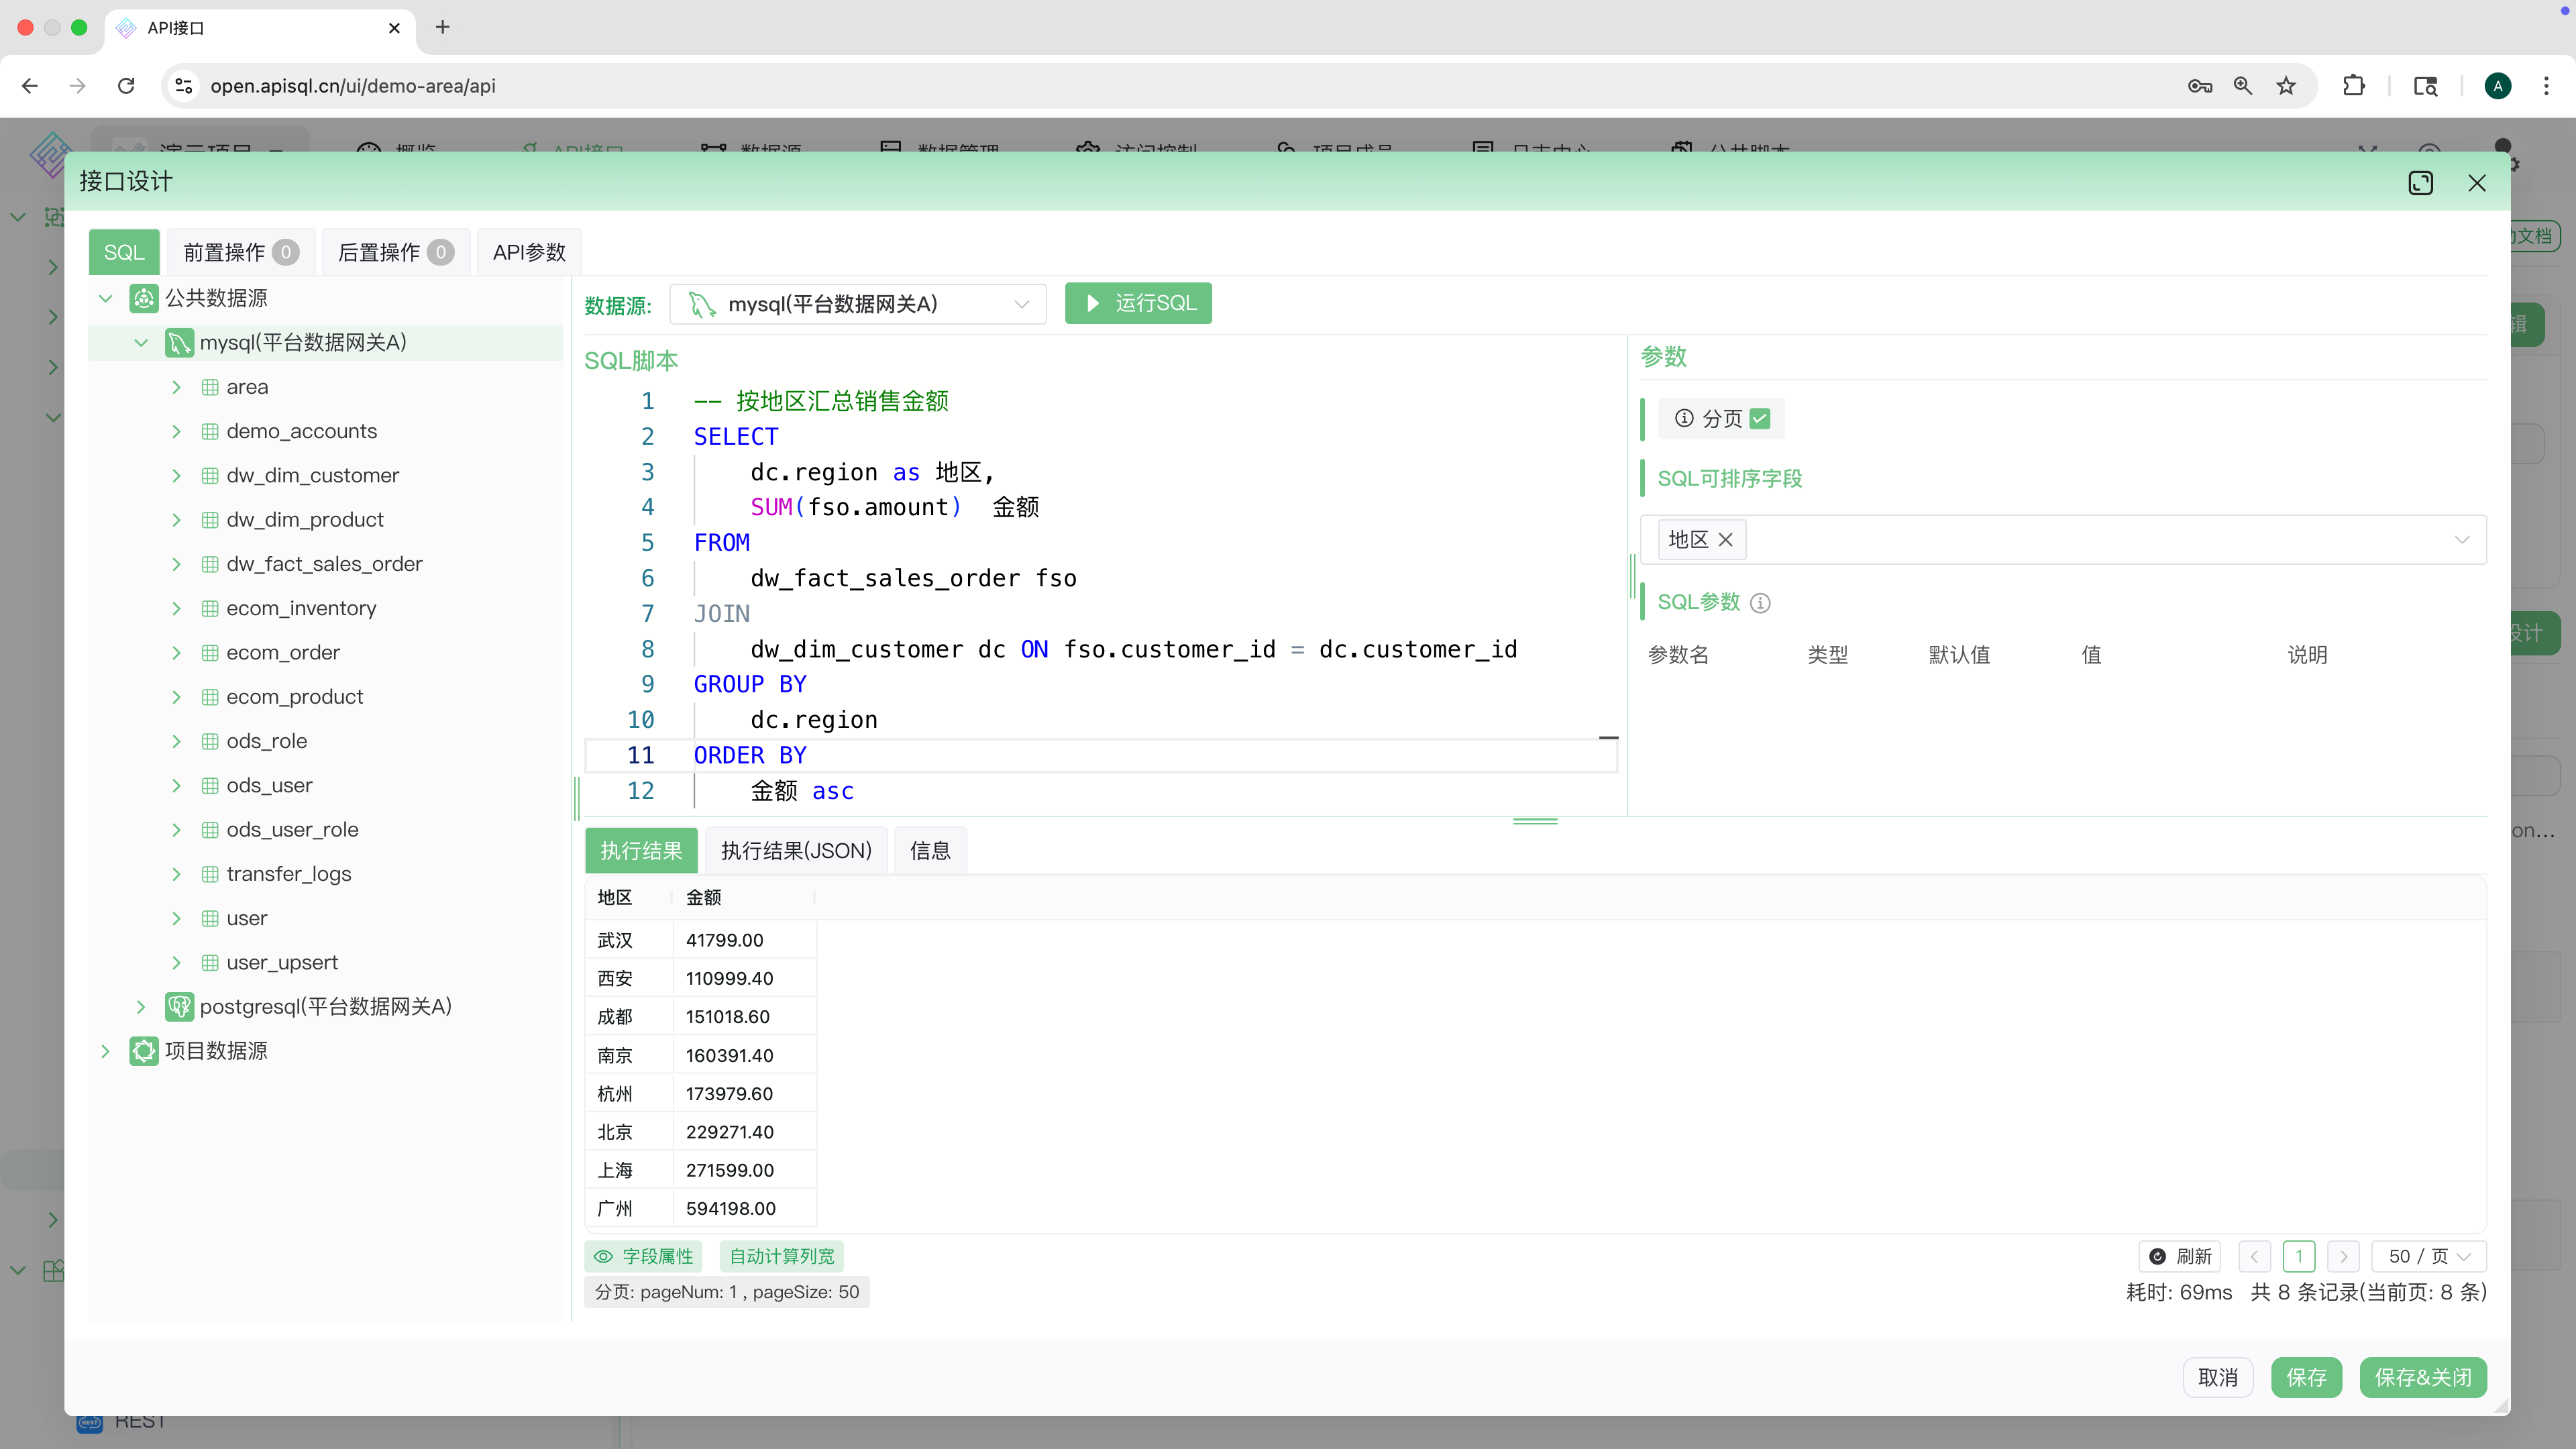
Task: Click the browser extensions puzzle icon
Action: (x=2354, y=86)
